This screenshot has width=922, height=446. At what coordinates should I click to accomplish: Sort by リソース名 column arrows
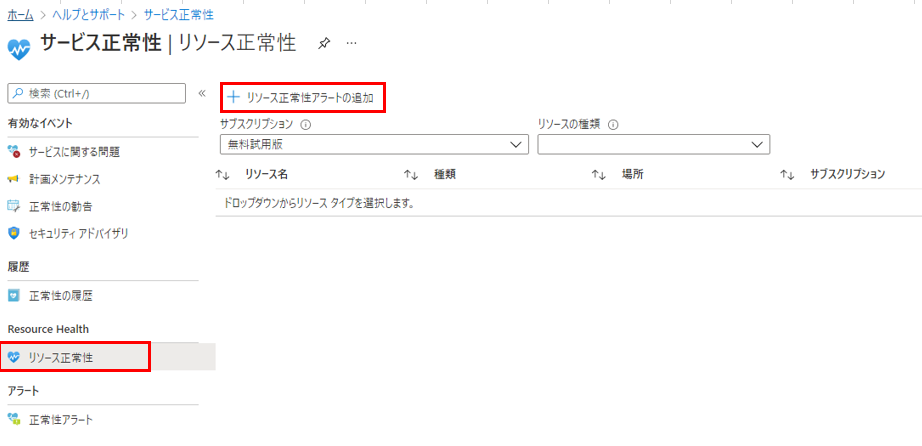click(x=222, y=175)
